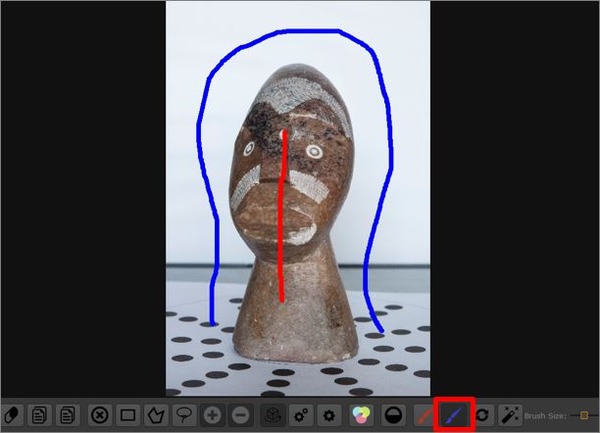
Task: Click the circled X clear-selection icon
Action: point(100,415)
